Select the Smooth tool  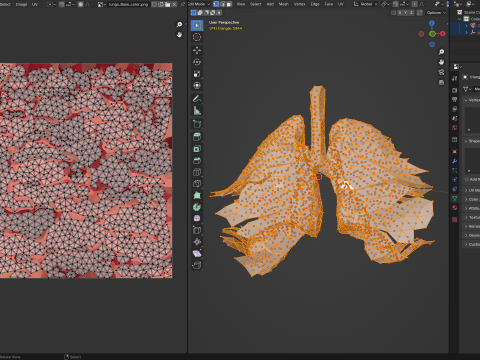point(197,219)
